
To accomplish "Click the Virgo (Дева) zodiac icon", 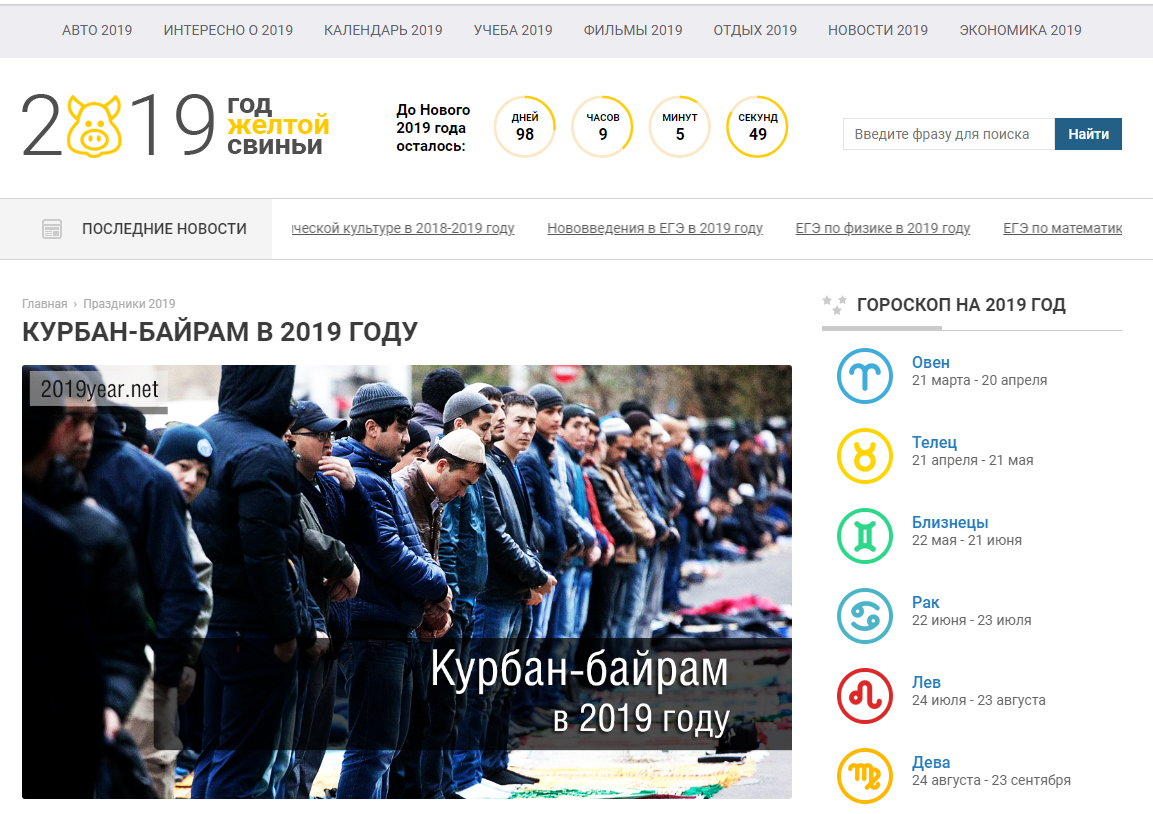I will tap(864, 775).
